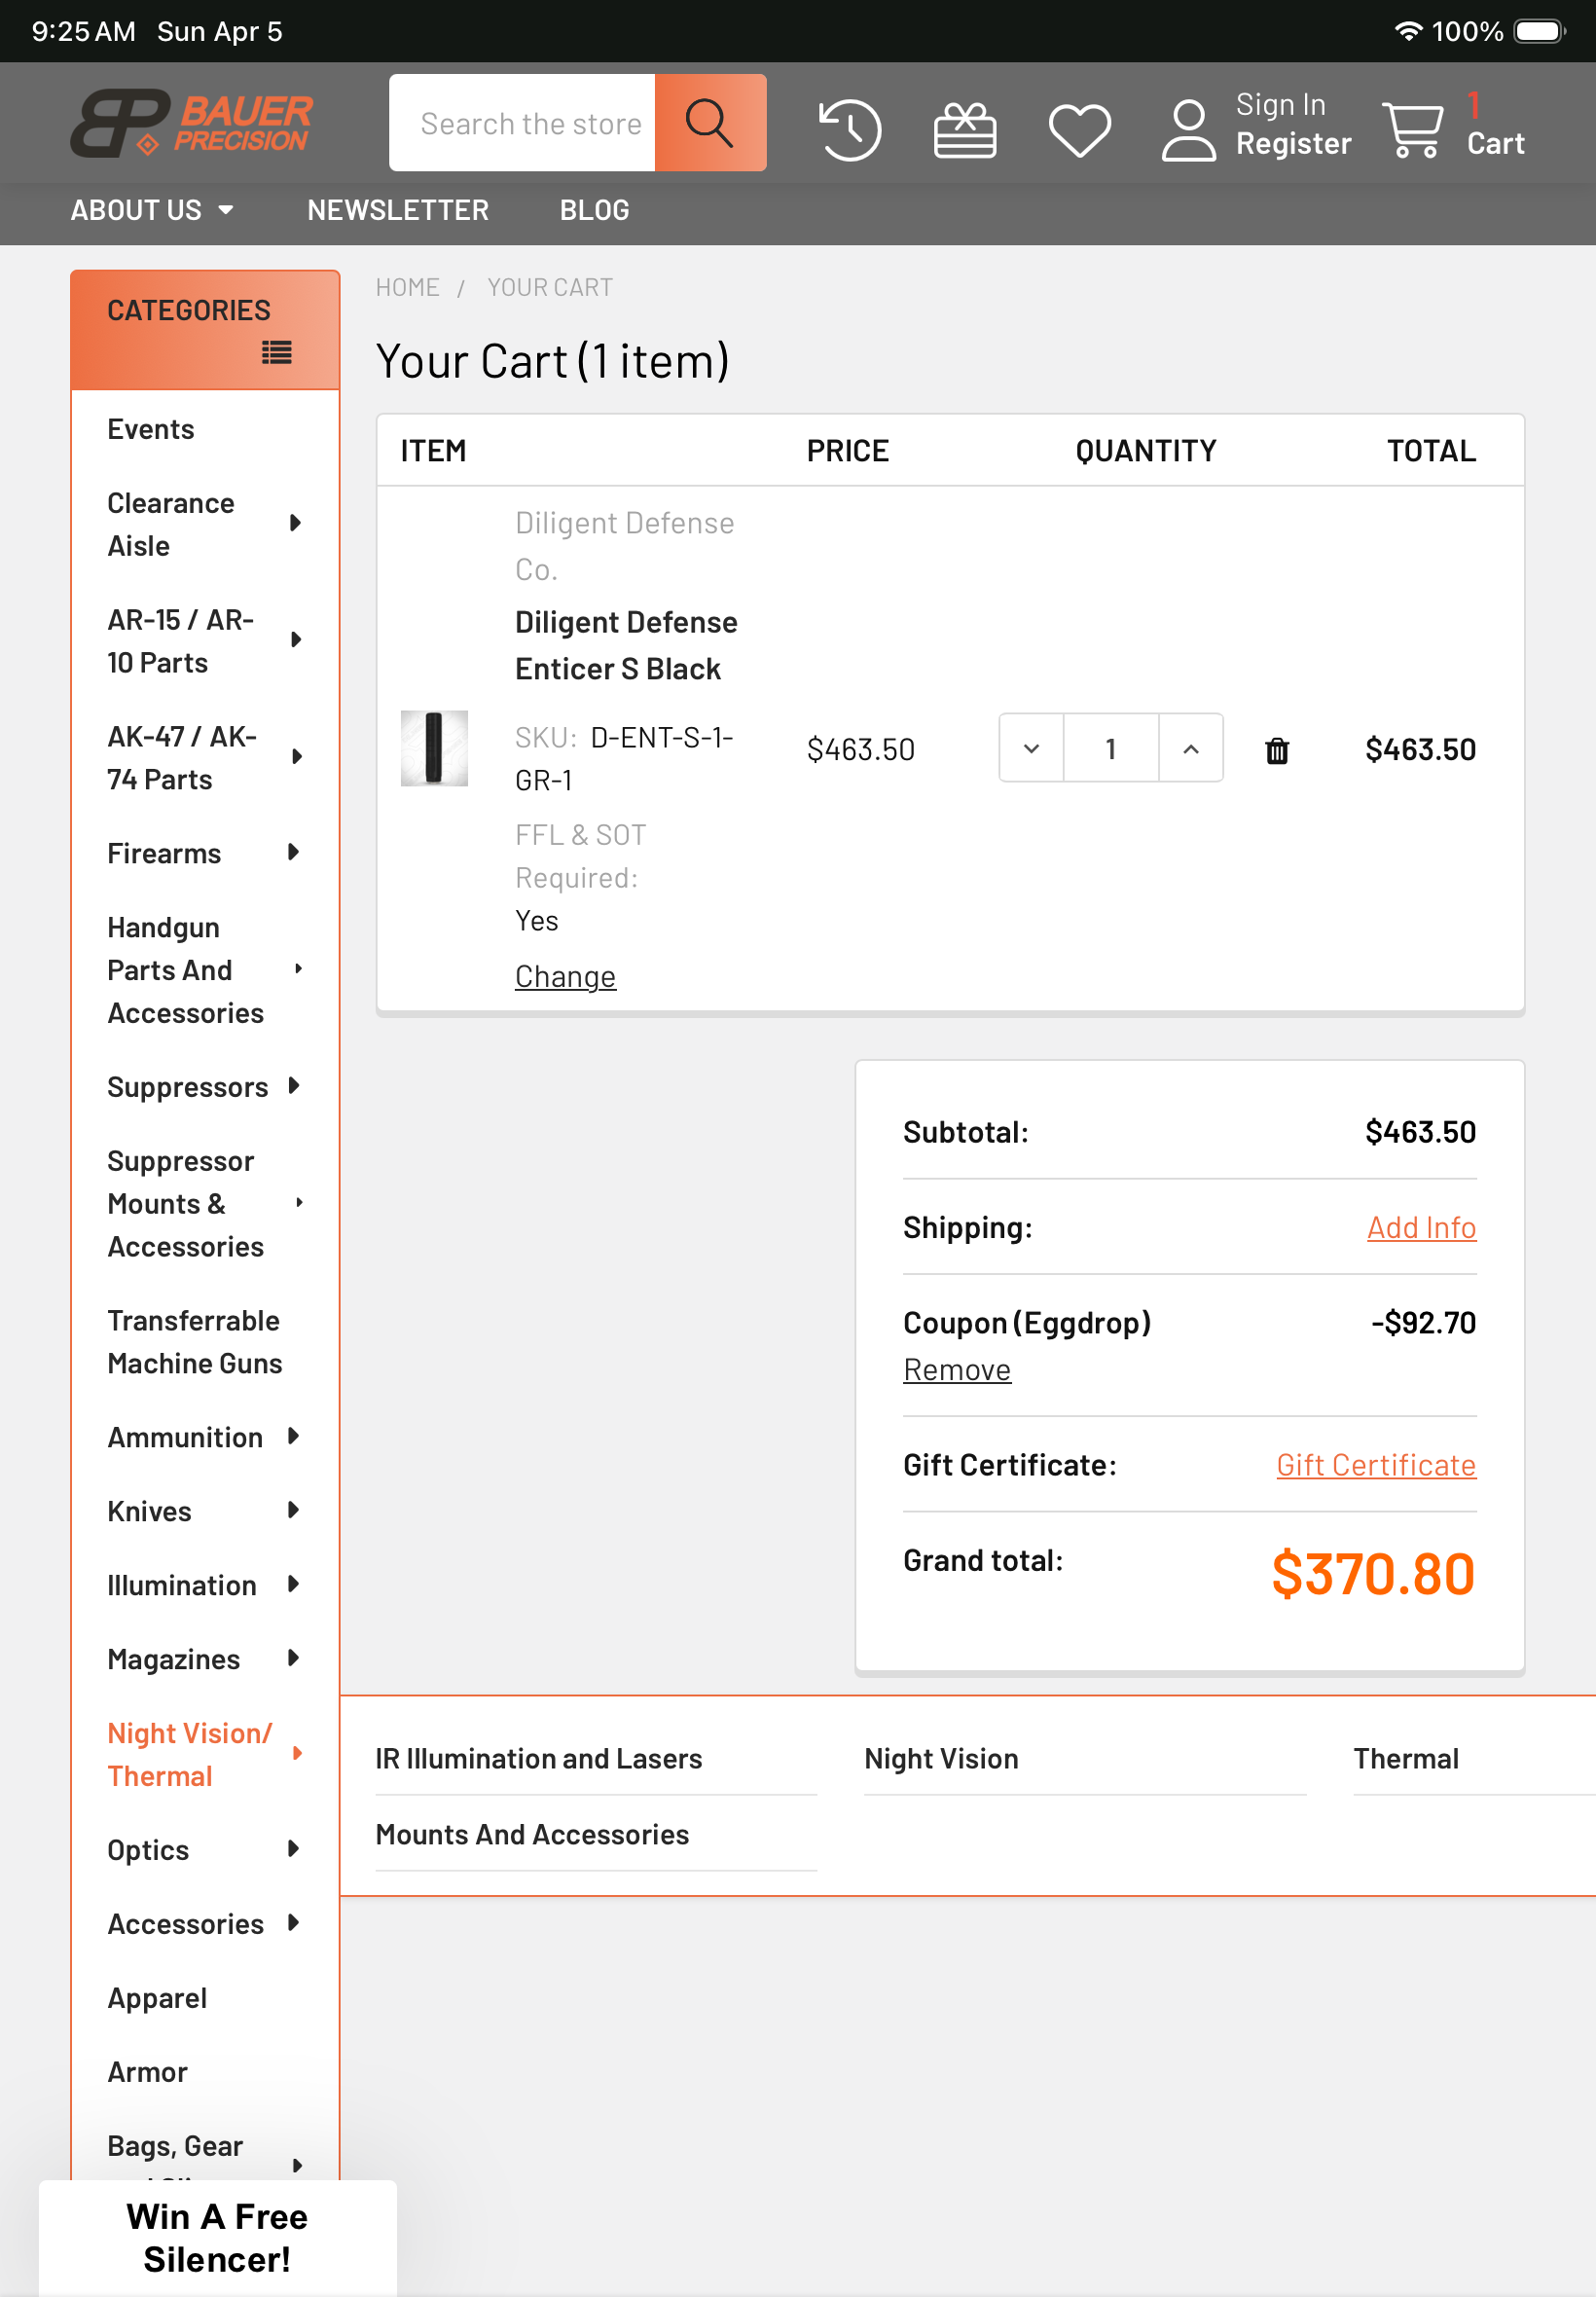Open recently viewed history icon
This screenshot has height=2297, width=1596.
coord(850,129)
